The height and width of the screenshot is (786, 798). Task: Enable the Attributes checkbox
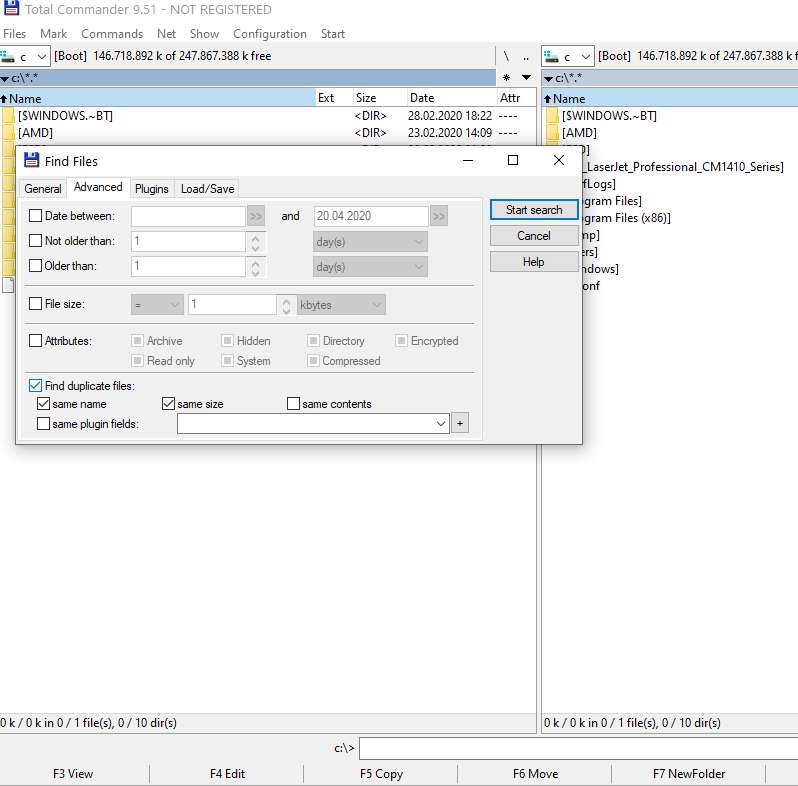pos(35,341)
